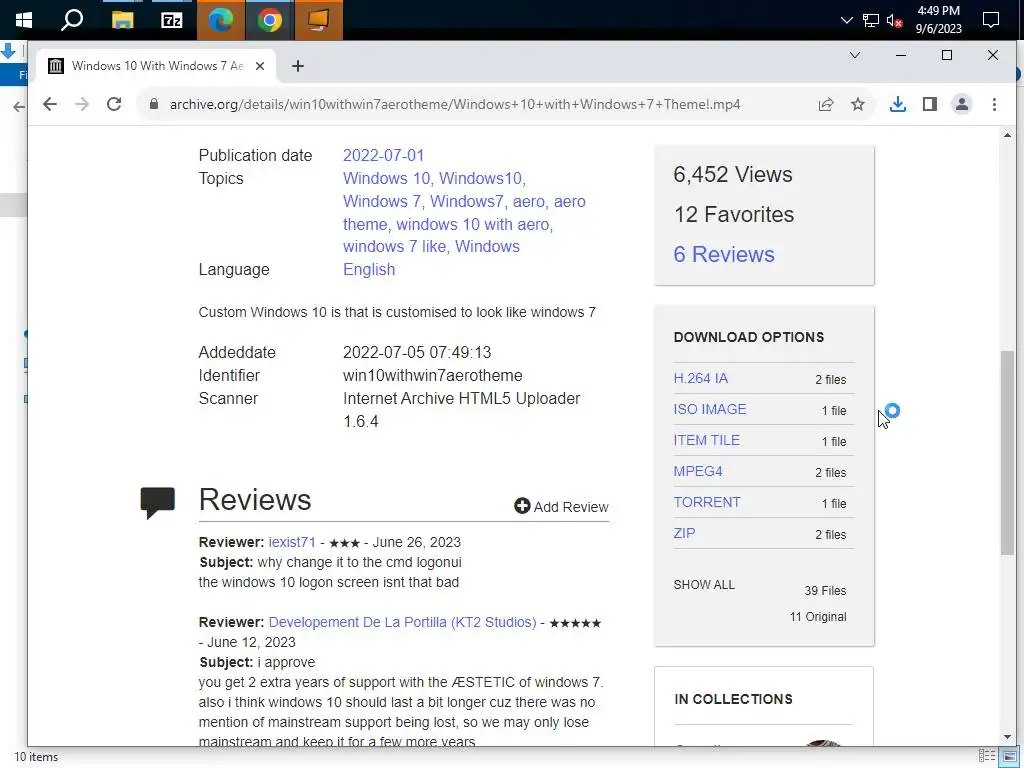Open the English language link
The width and height of the screenshot is (1024, 768).
[x=369, y=270]
